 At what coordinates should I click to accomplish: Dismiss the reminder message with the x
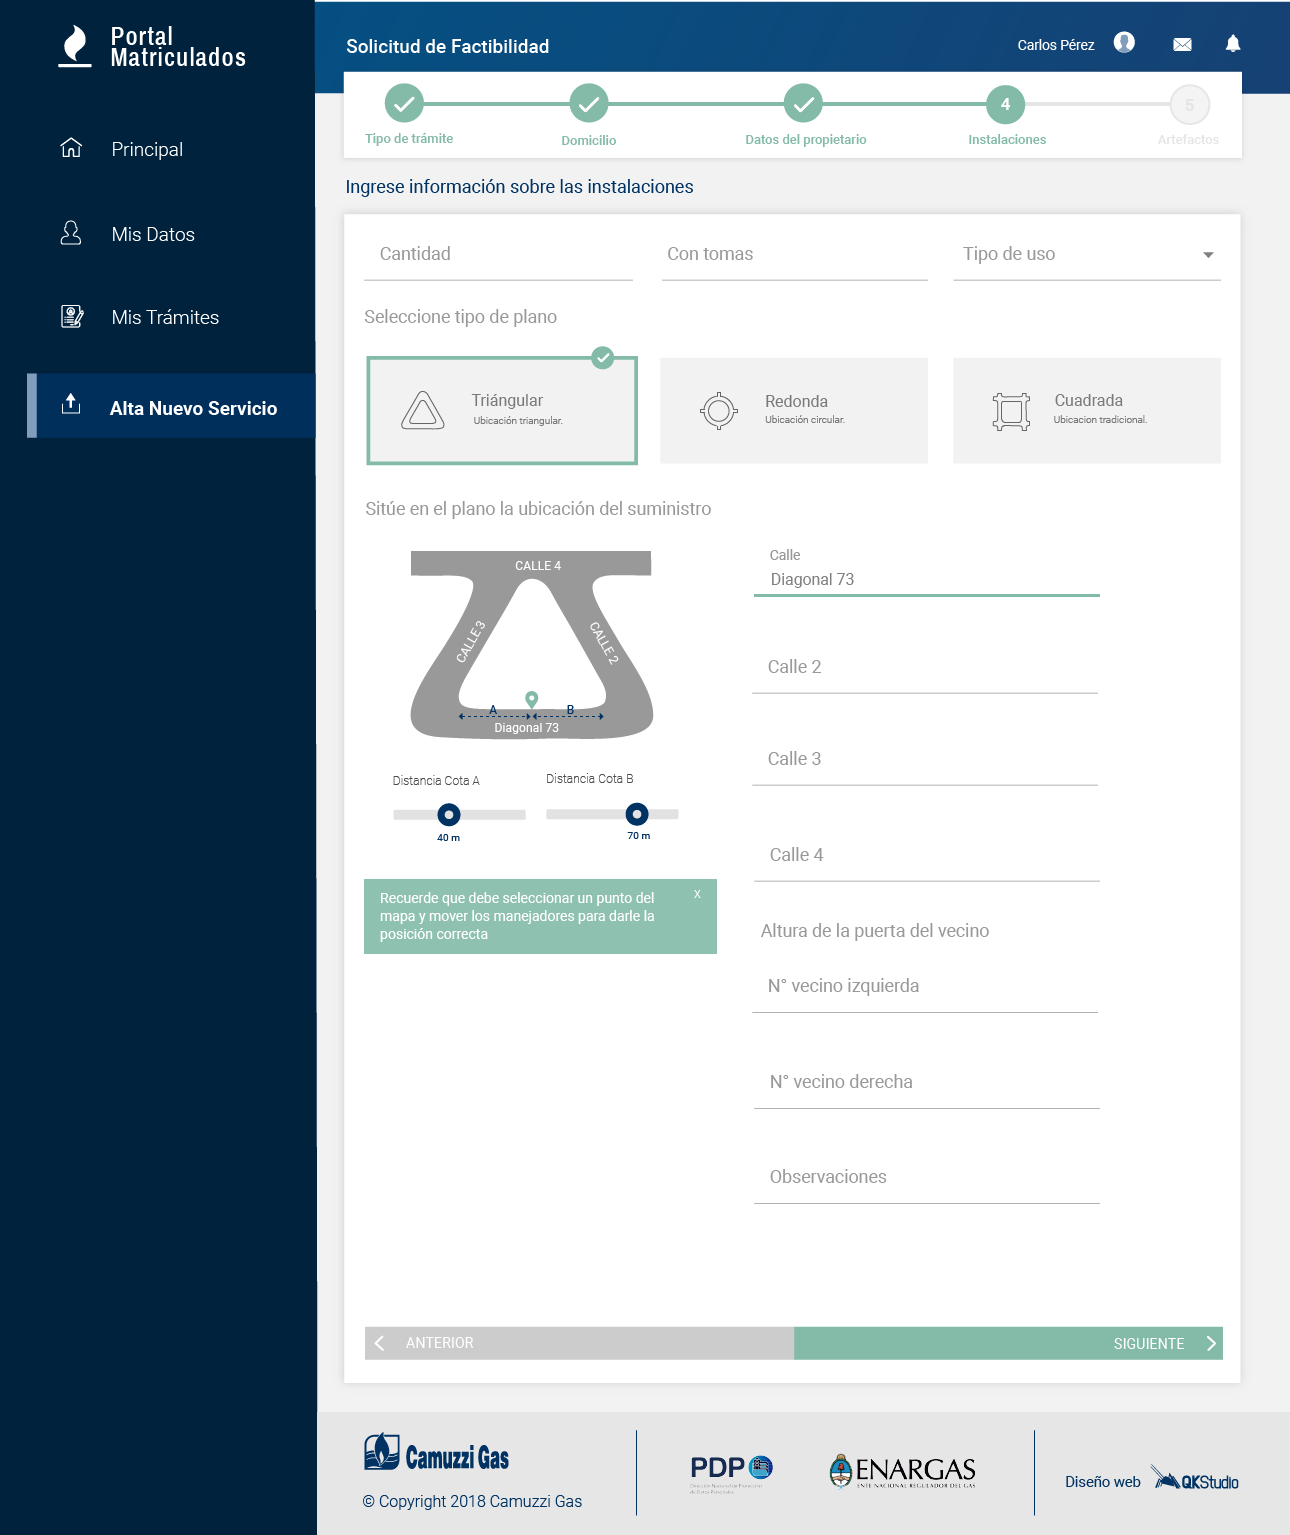pos(697,894)
